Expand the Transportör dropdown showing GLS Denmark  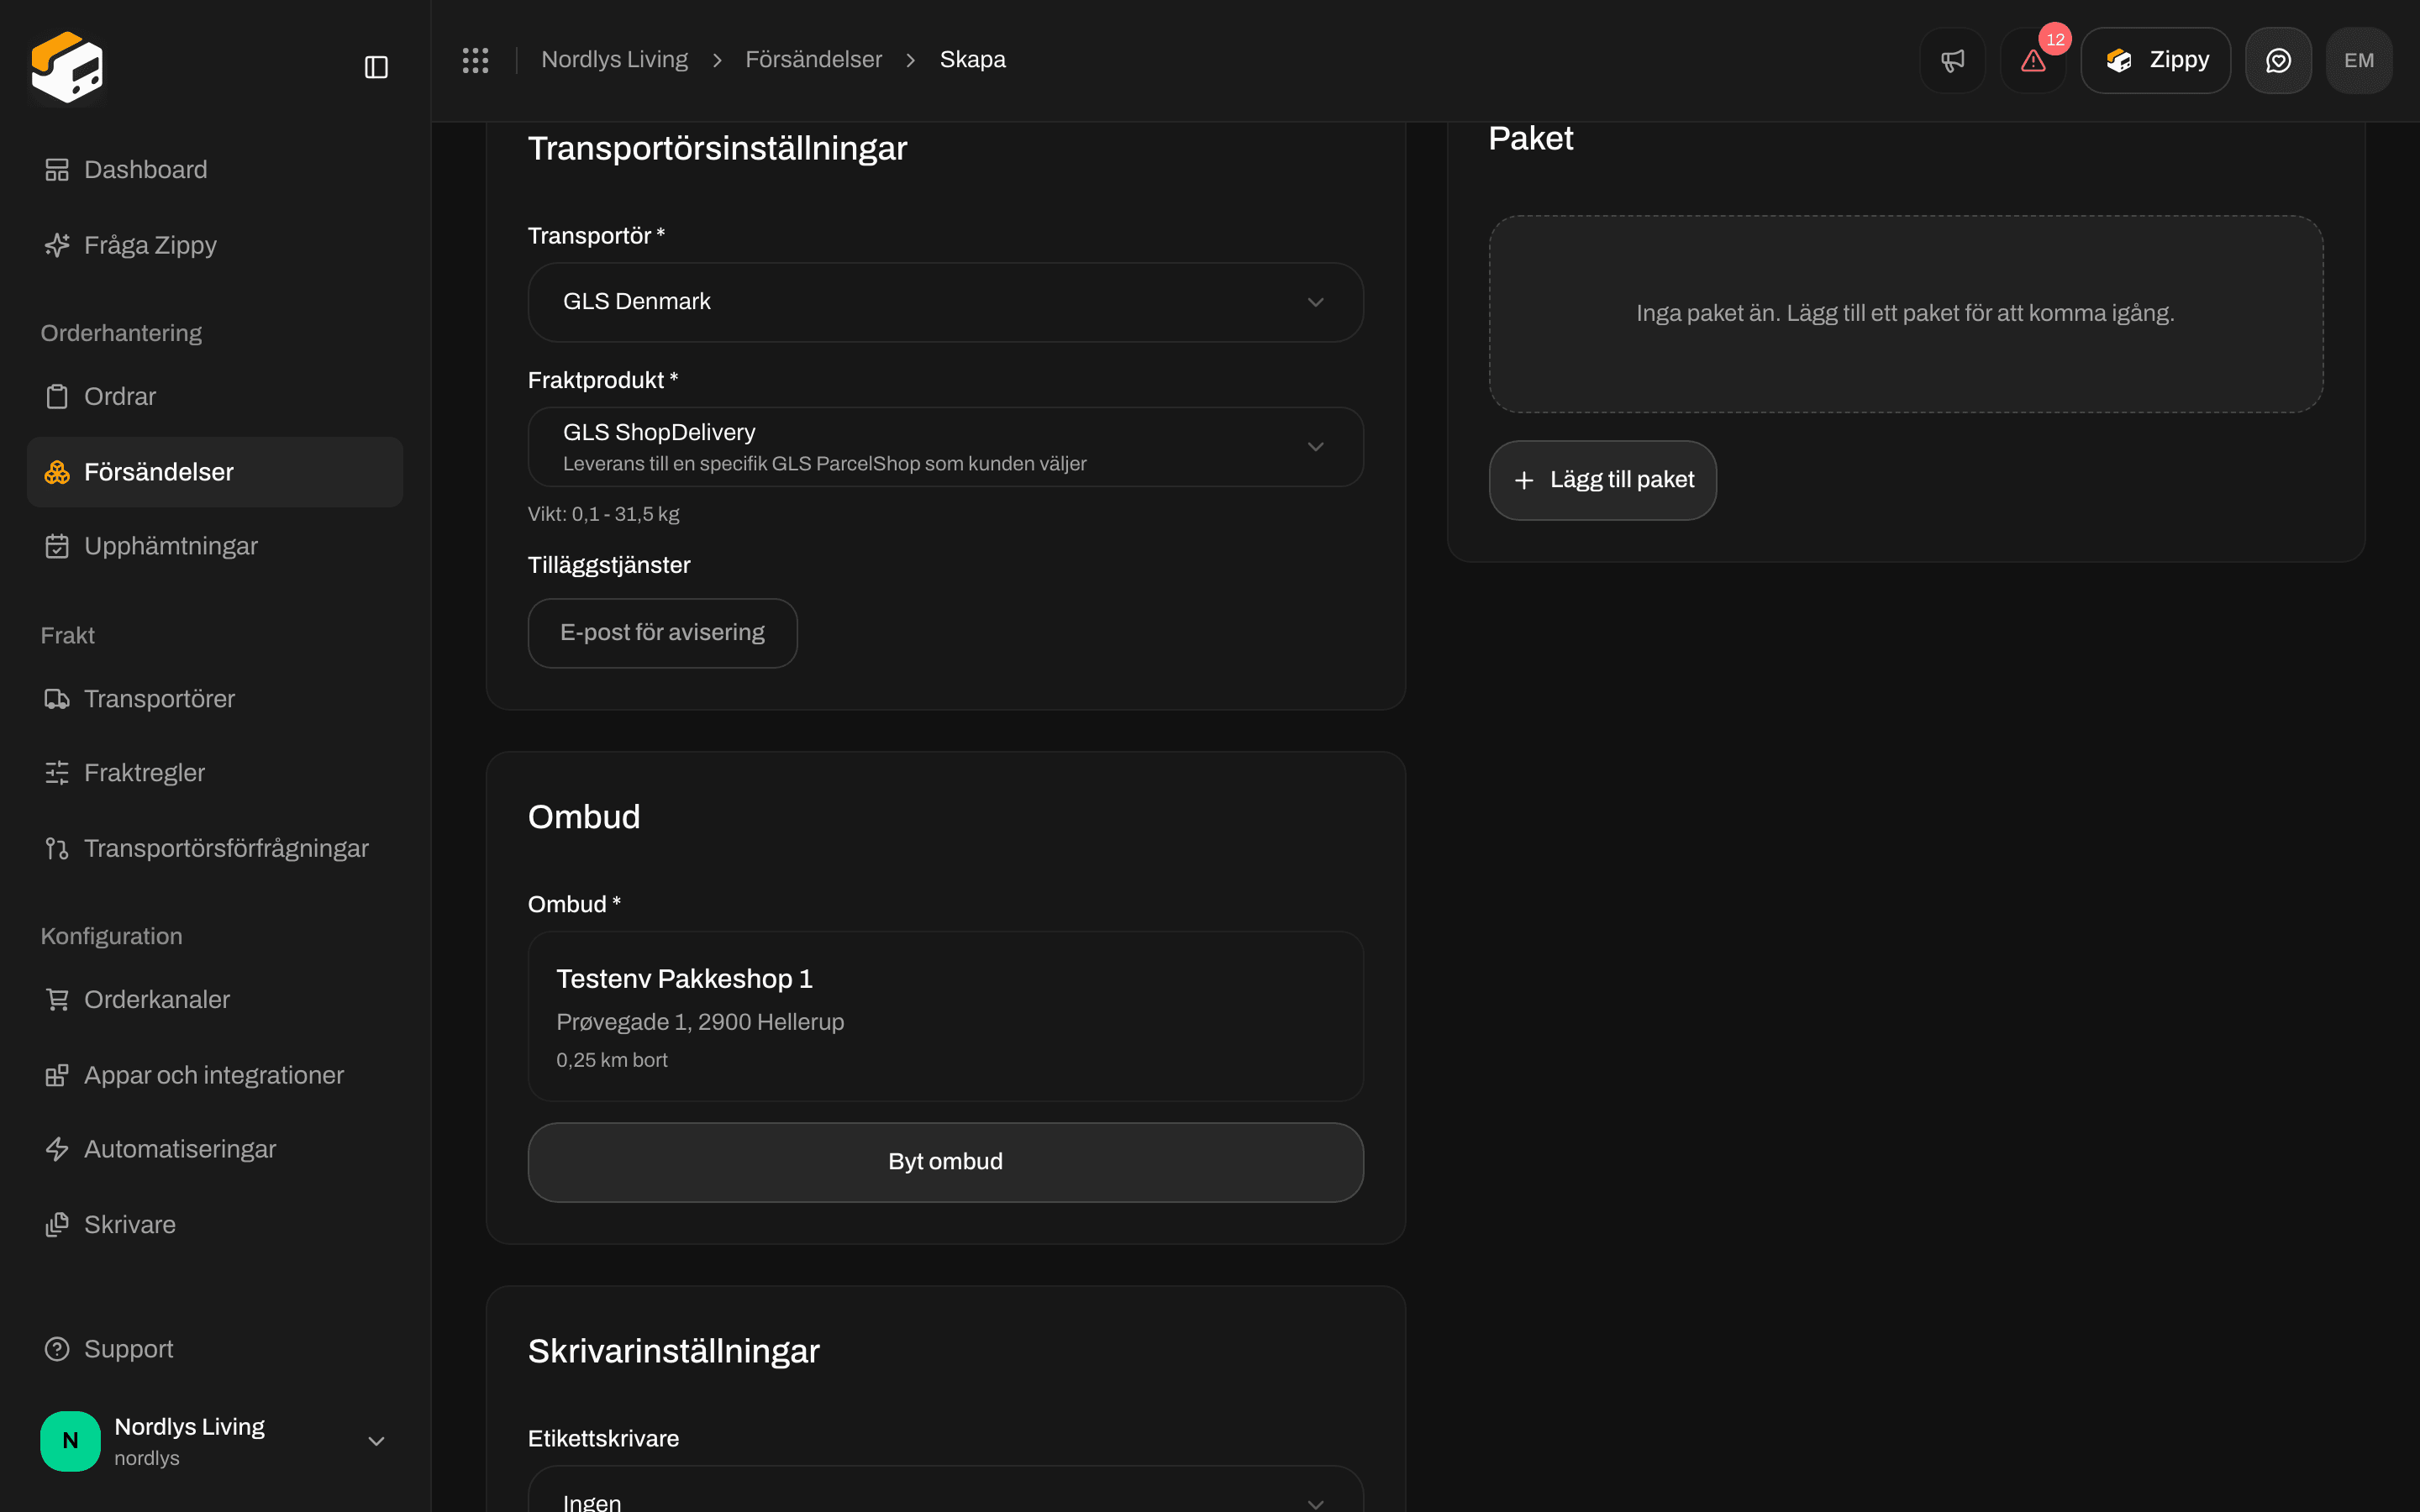pos(945,302)
